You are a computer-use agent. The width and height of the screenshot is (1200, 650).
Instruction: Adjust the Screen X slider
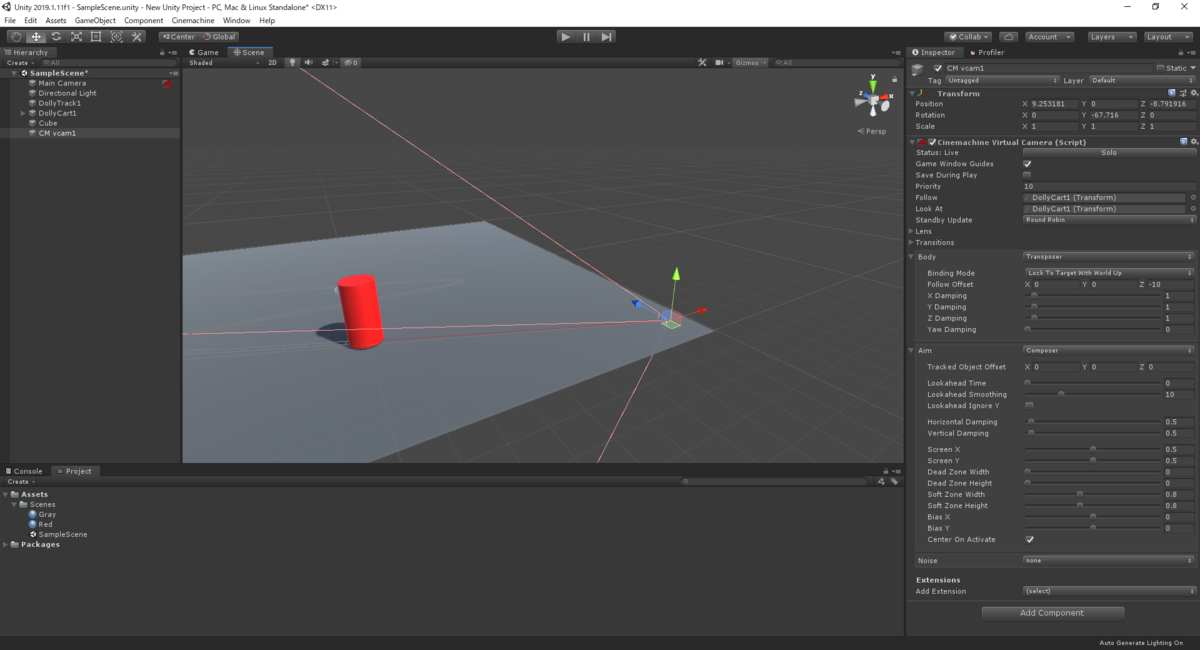point(1092,449)
